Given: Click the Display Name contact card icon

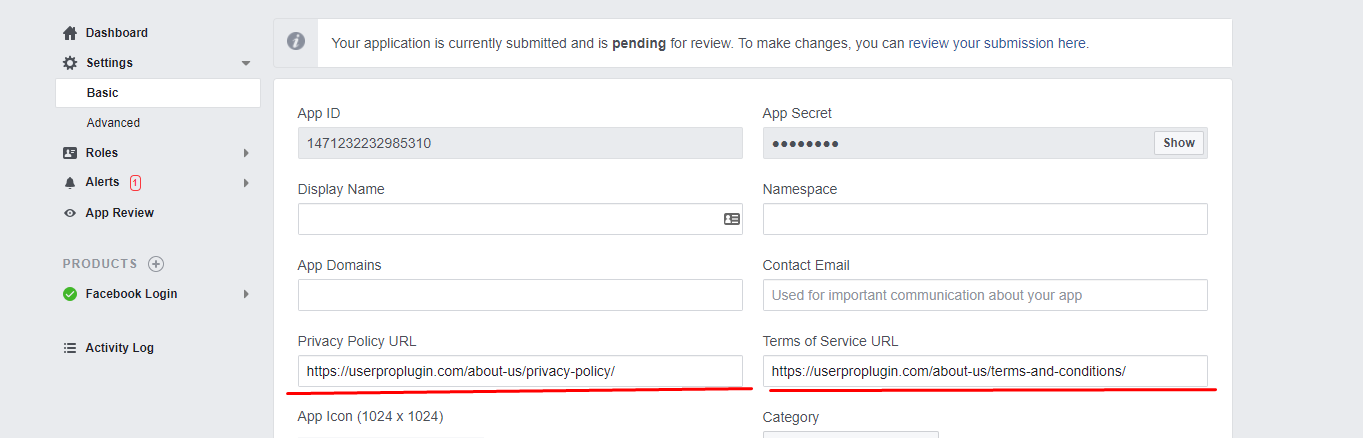Looking at the screenshot, I should coord(732,219).
